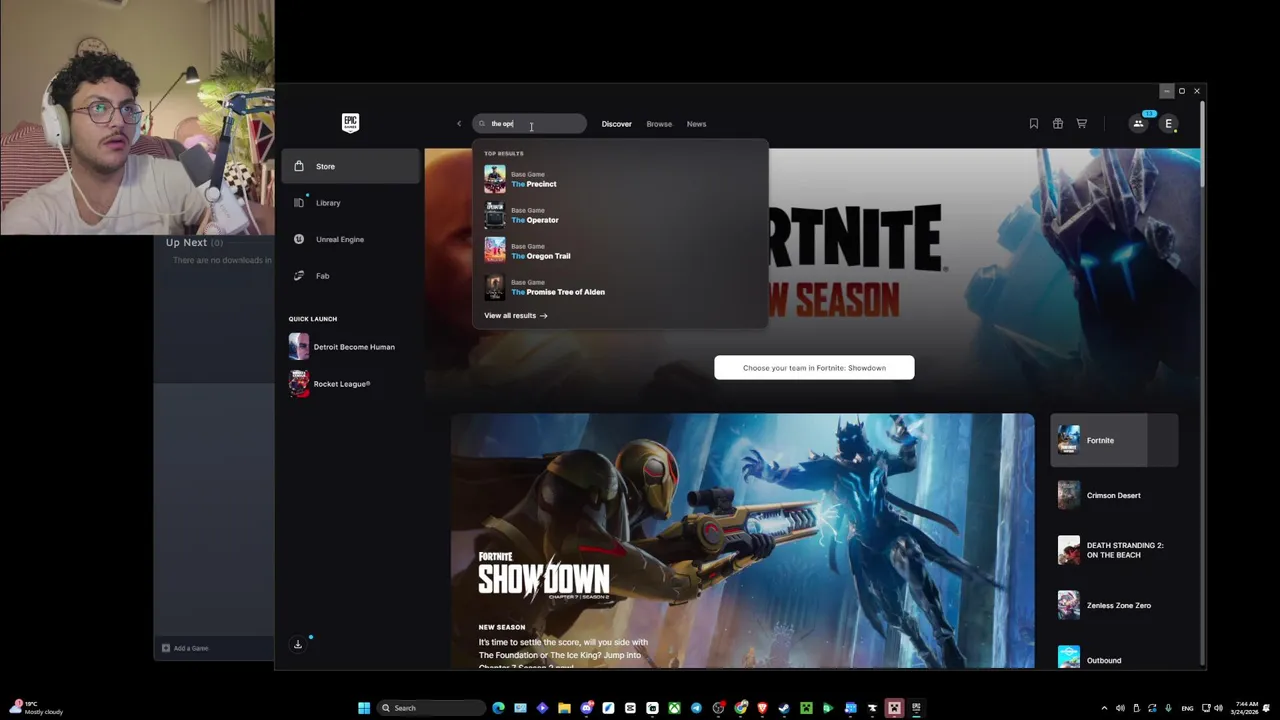Viewport: 1280px width, 720px height.
Task: Select The Oregon Trail search result
Action: coord(620,251)
